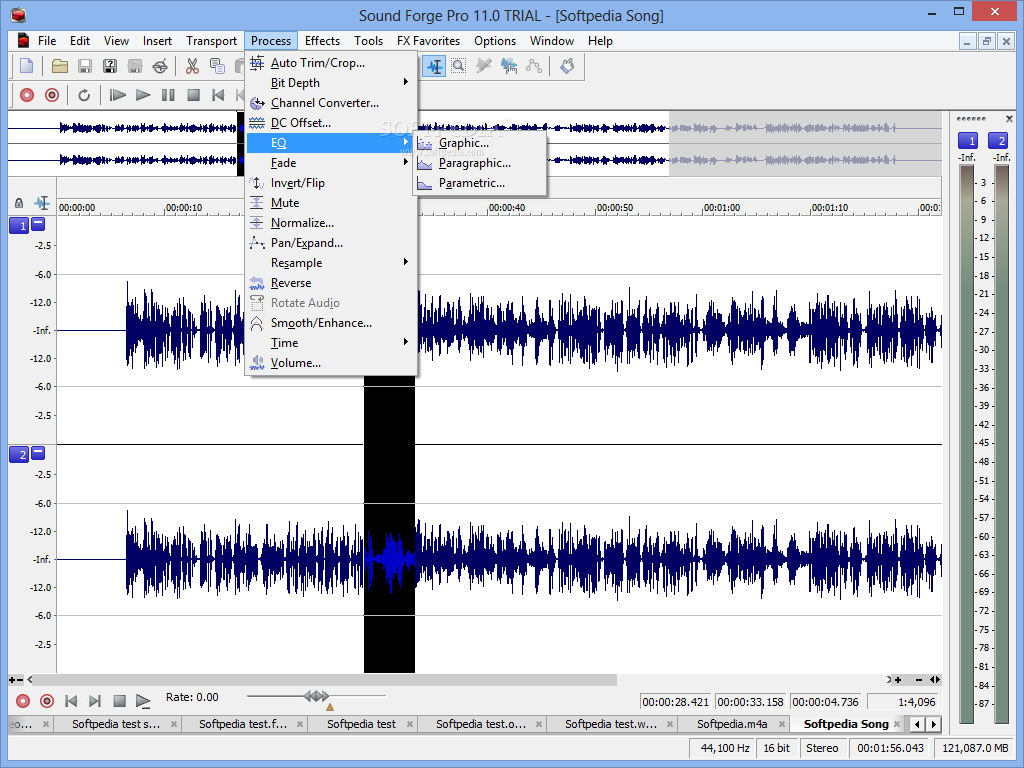Click Play in the top transport toolbar
The width and height of the screenshot is (1024, 768).
142,95
